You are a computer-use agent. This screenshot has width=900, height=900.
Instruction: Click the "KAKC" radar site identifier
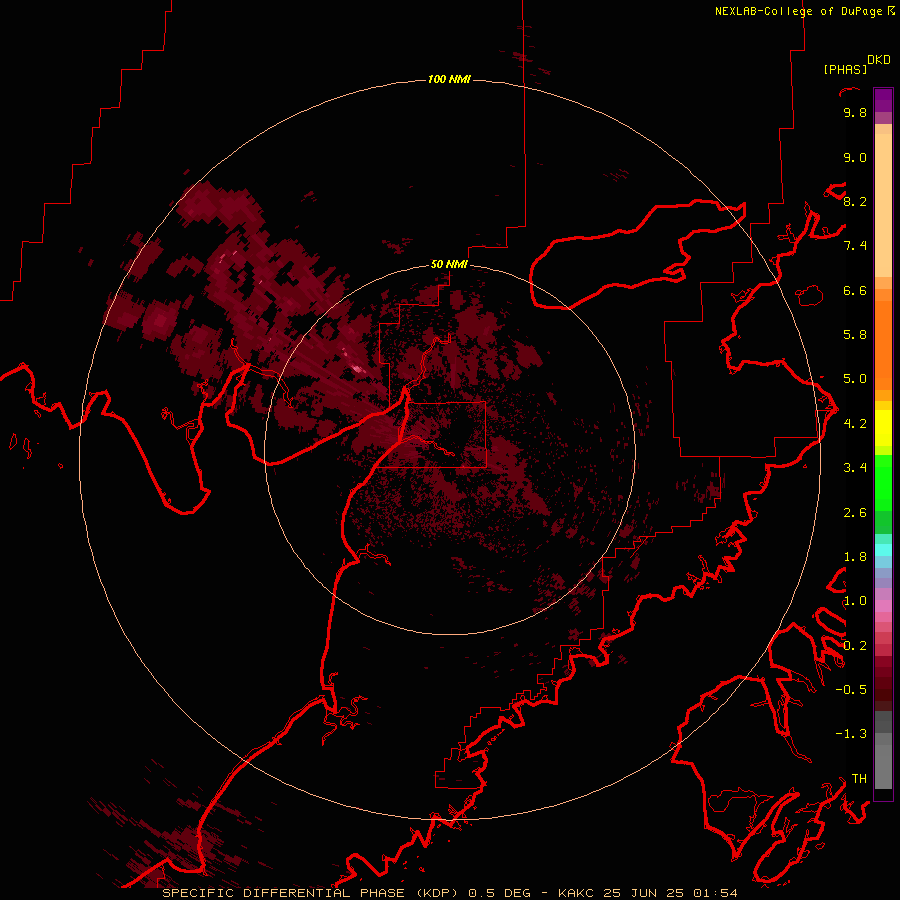576,893
